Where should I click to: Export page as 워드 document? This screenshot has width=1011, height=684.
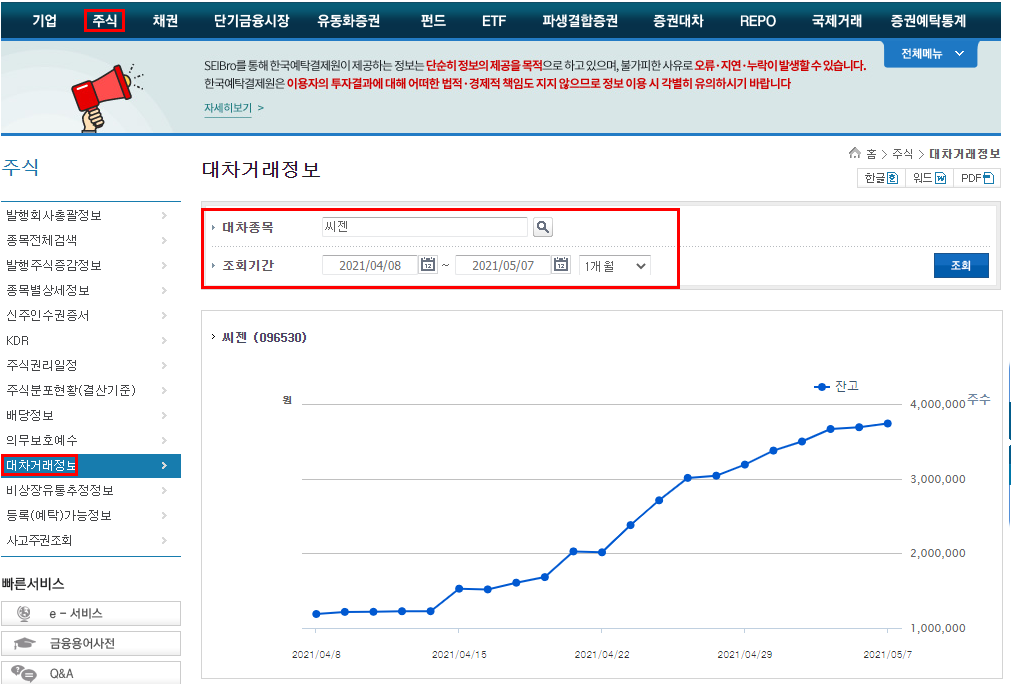point(929,178)
